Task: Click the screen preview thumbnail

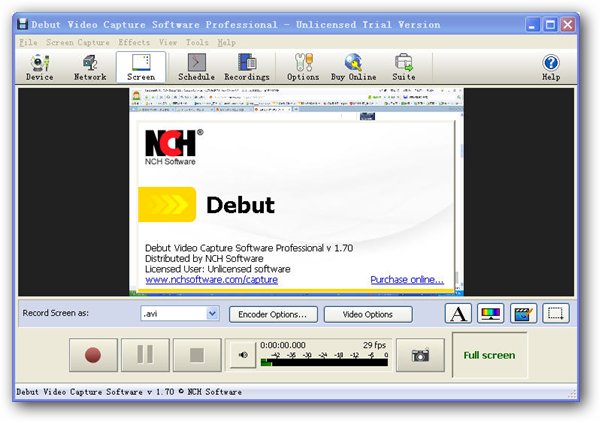Action: (296, 192)
